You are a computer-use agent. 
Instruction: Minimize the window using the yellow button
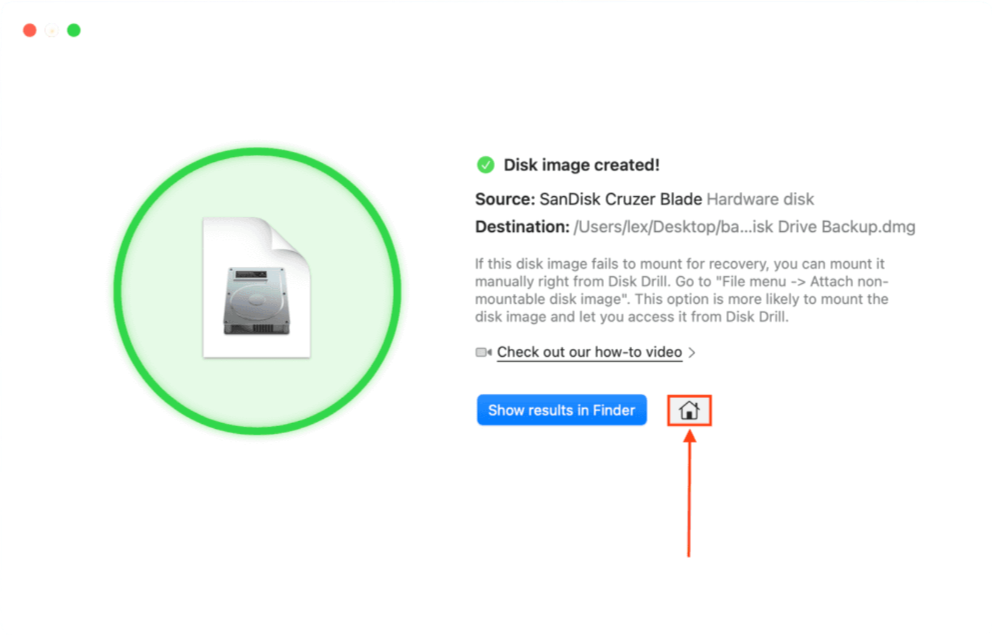pos(52,30)
